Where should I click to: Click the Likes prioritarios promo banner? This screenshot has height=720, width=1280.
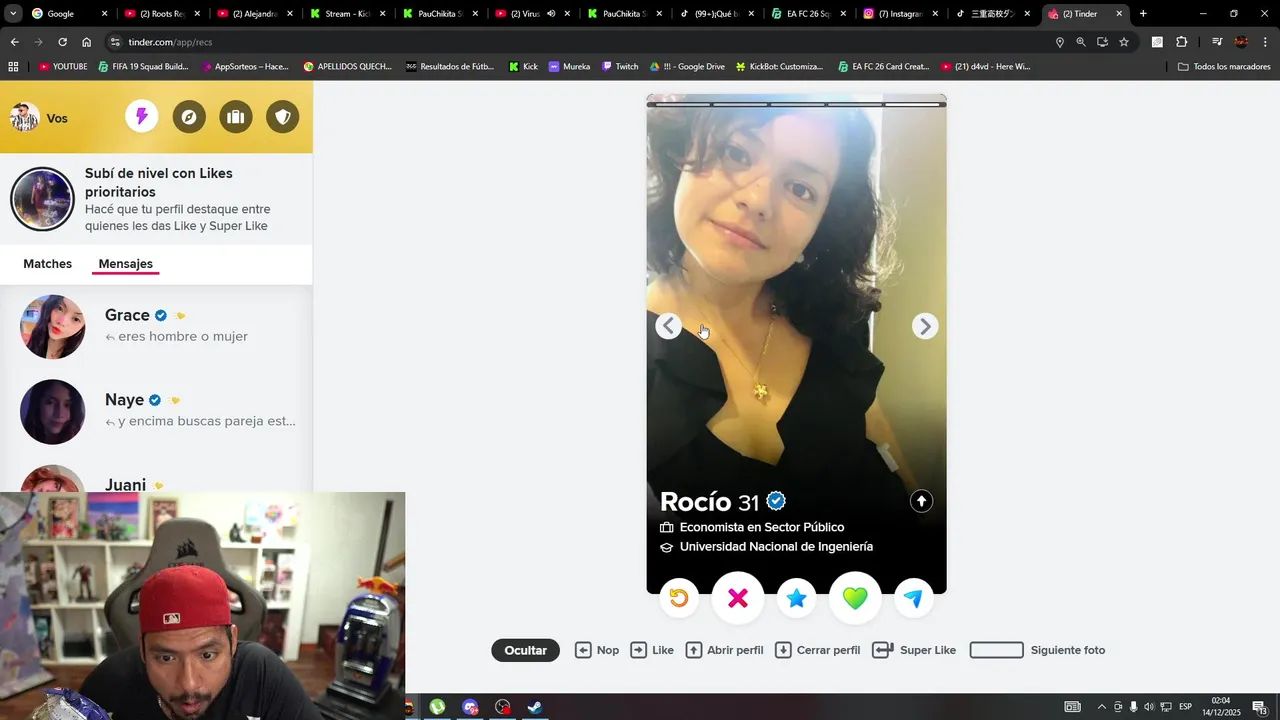click(156, 199)
